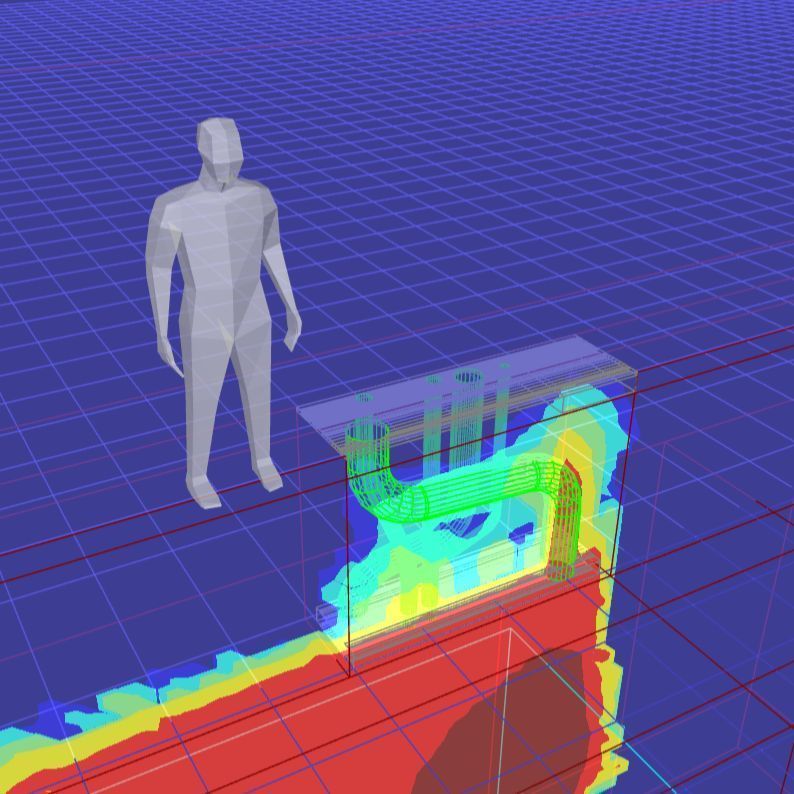794x794 pixels.
Task: Select the tall blue wireframe cylinder under the top plate
Action: (467, 418)
